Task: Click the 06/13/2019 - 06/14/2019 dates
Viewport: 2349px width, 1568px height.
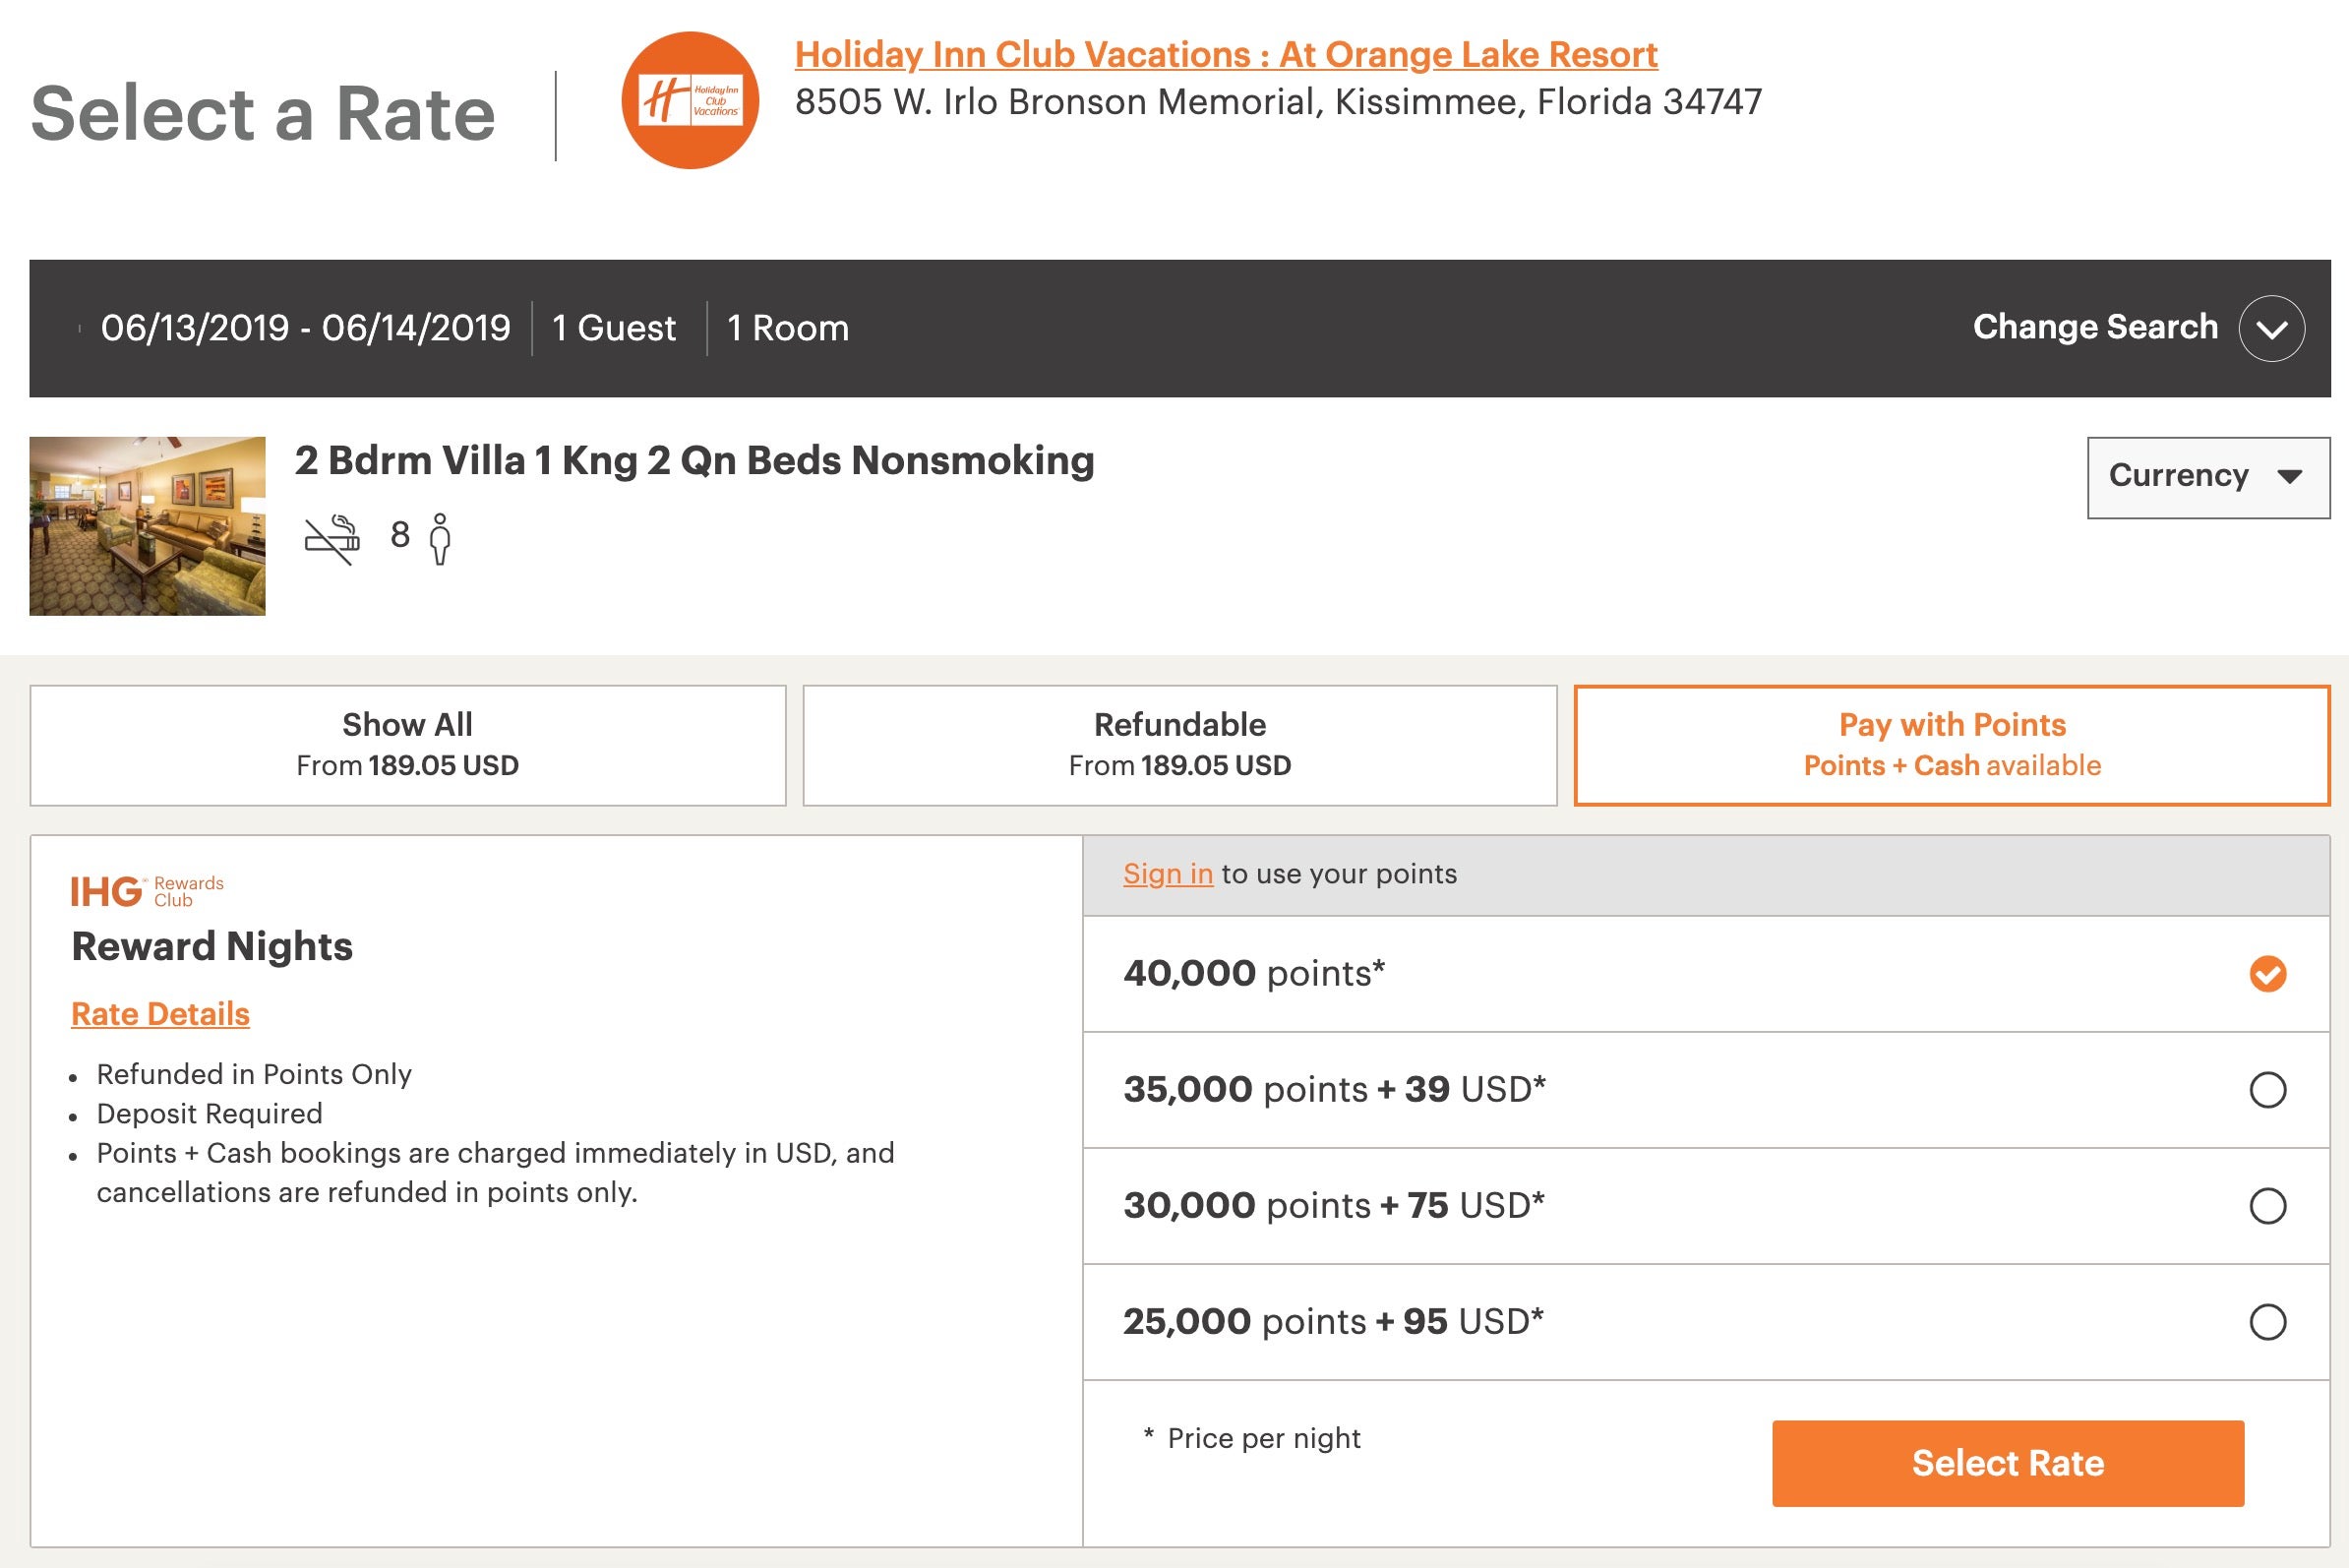Action: click(305, 328)
